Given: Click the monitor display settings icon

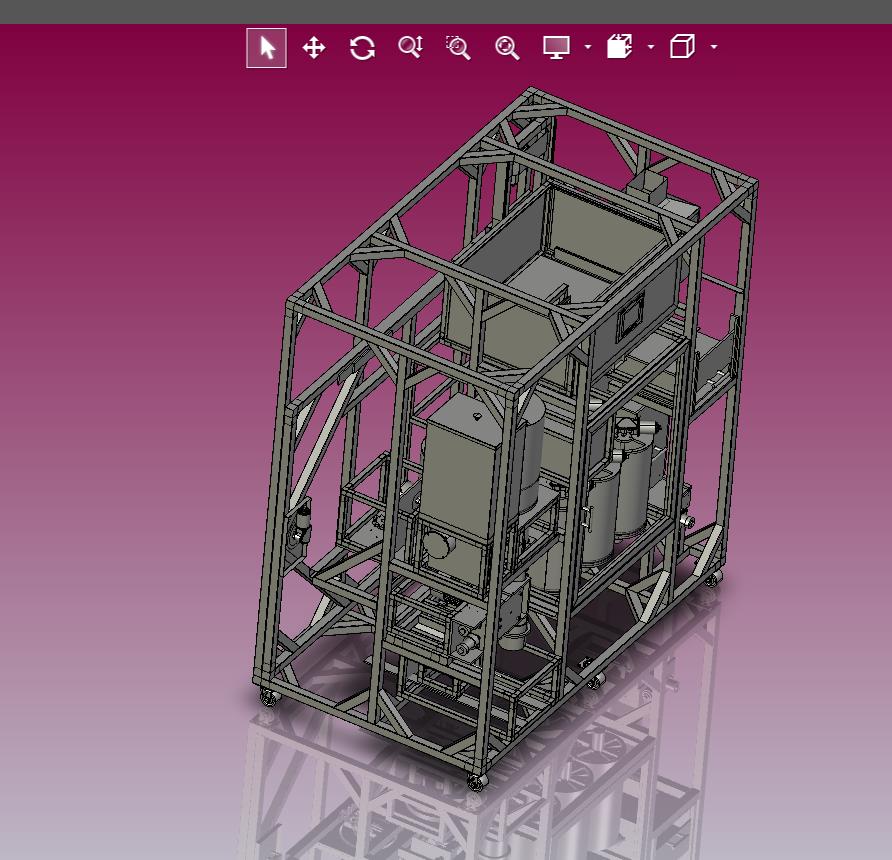Looking at the screenshot, I should pos(556,47).
